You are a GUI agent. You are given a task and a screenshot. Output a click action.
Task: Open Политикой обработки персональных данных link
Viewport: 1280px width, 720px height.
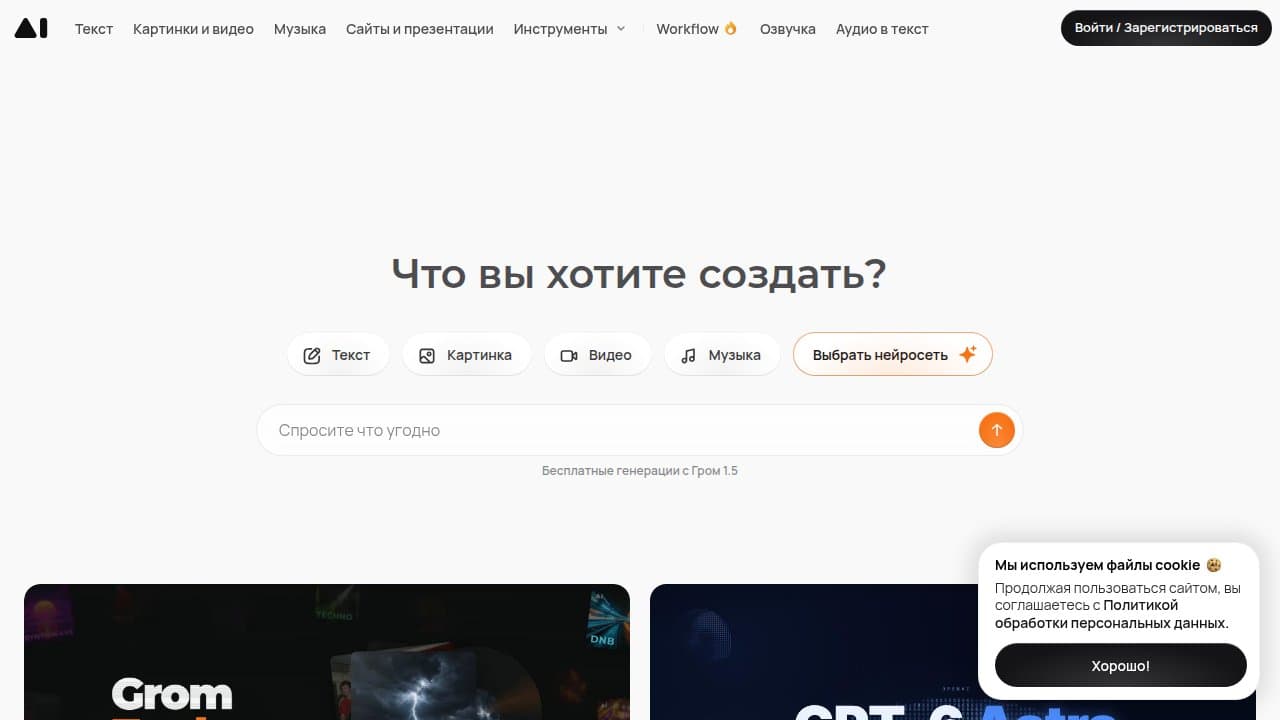[x=1112, y=614]
